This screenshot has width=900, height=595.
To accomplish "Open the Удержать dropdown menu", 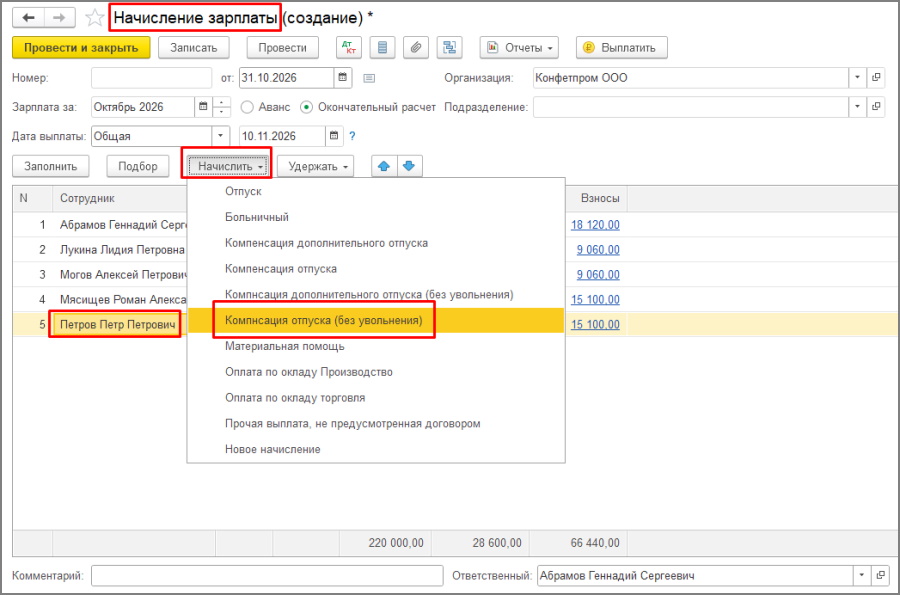I will point(316,166).
